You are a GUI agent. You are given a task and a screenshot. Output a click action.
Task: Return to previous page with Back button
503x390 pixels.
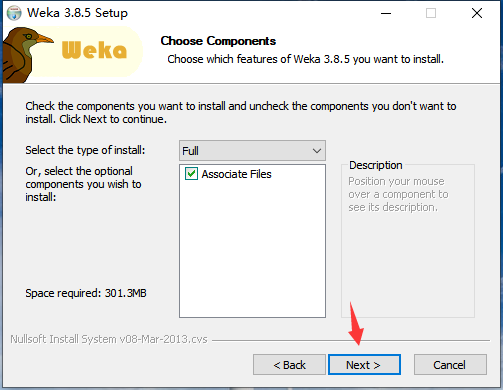pyautogui.click(x=289, y=365)
